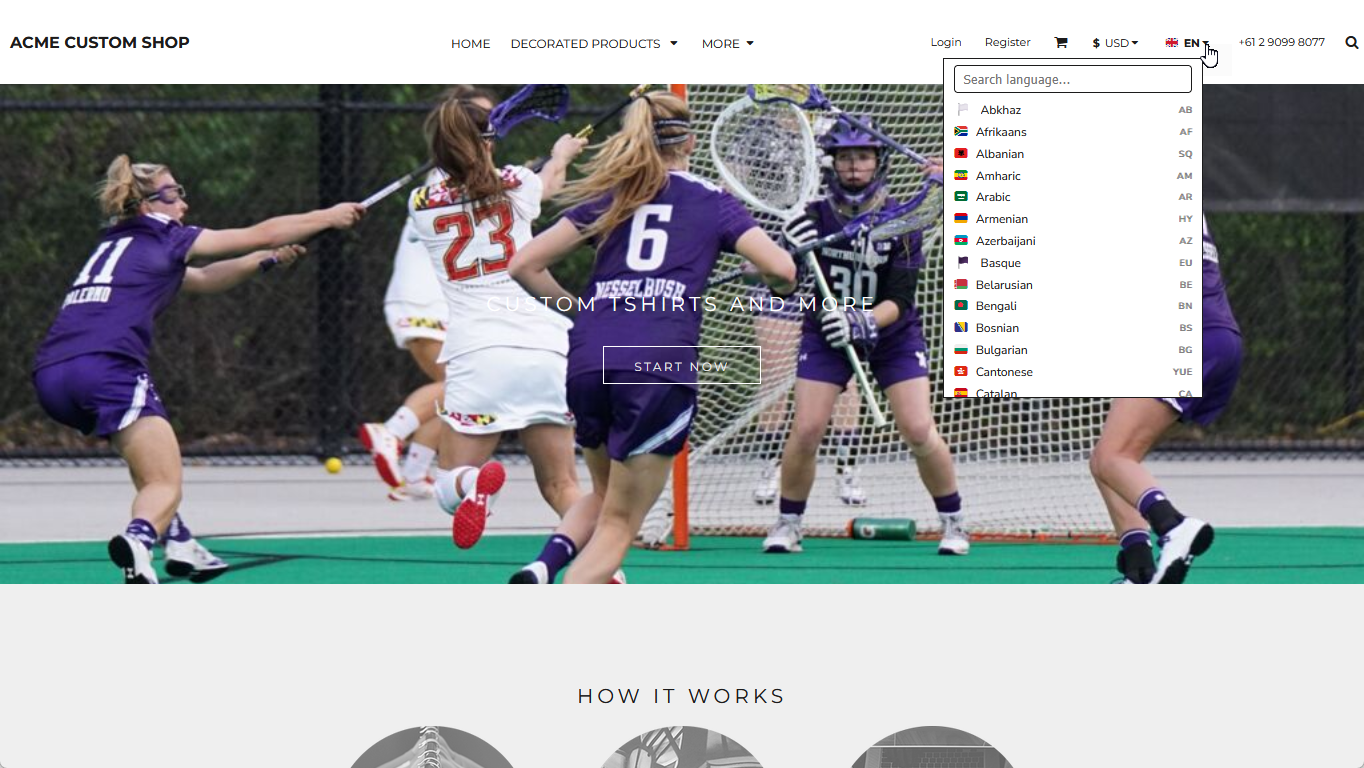Choose Azerbaijani language option
Screen dimensions: 1364x768
(x=1005, y=241)
